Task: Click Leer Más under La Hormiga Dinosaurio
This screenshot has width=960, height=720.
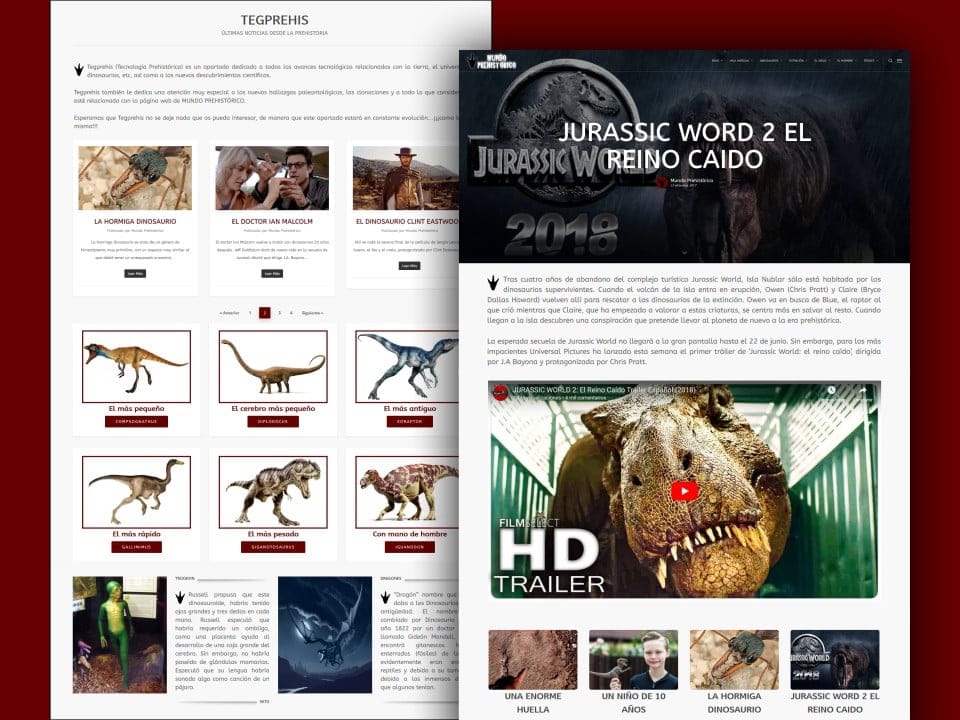Action: pyautogui.click(x=134, y=273)
